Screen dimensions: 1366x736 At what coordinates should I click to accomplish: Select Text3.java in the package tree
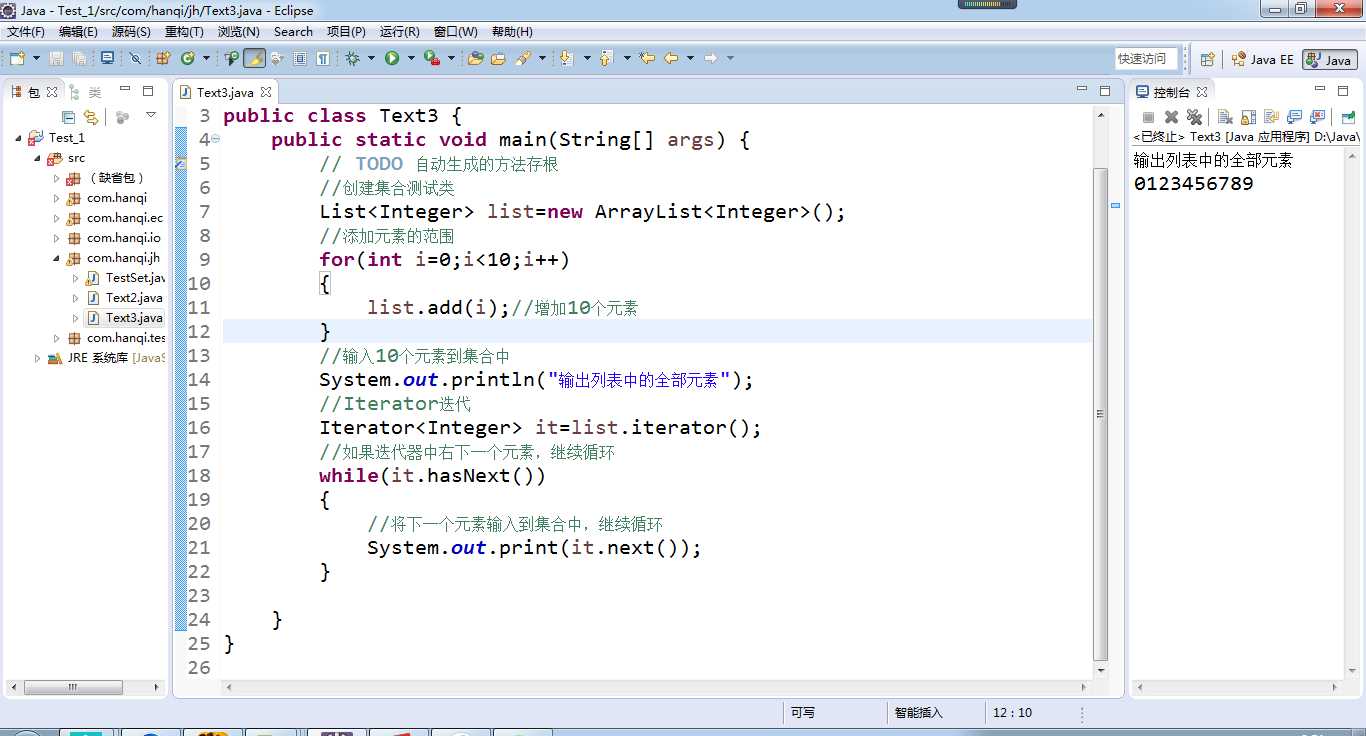[x=133, y=318]
